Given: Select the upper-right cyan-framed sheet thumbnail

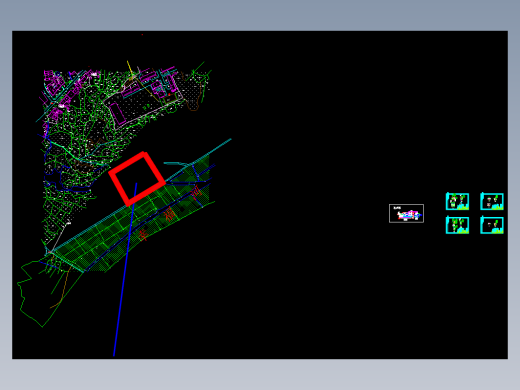Looking at the screenshot, I should click(x=492, y=201).
